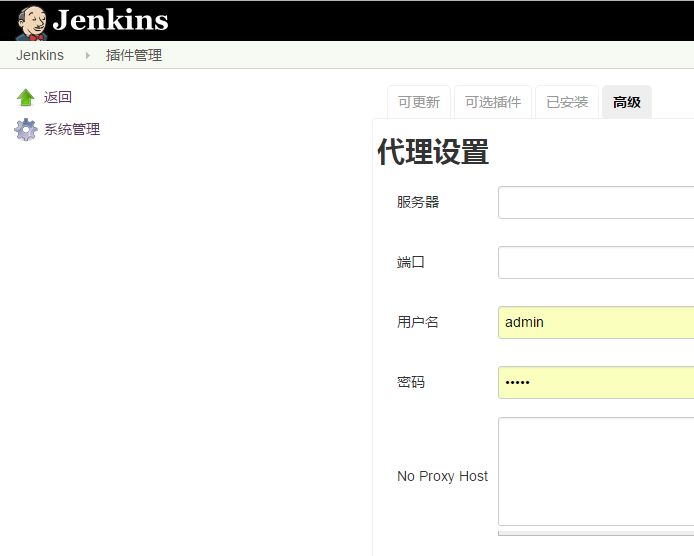The width and height of the screenshot is (694, 556).
Task: Open the Jenkins breadcrumb link
Action: coord(40,55)
